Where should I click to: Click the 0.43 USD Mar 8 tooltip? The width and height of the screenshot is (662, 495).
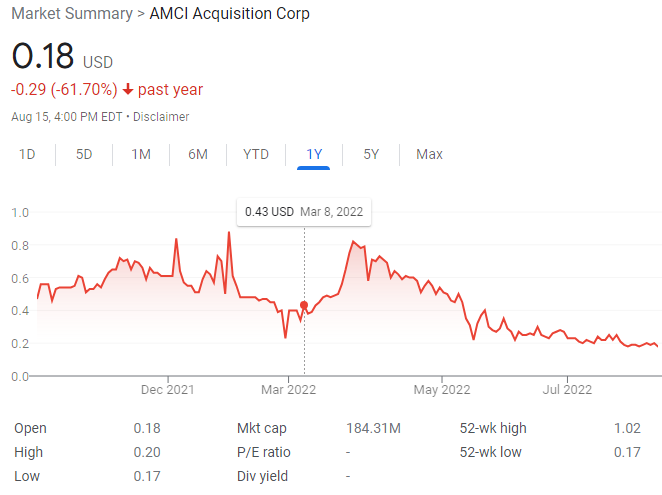[304, 212]
